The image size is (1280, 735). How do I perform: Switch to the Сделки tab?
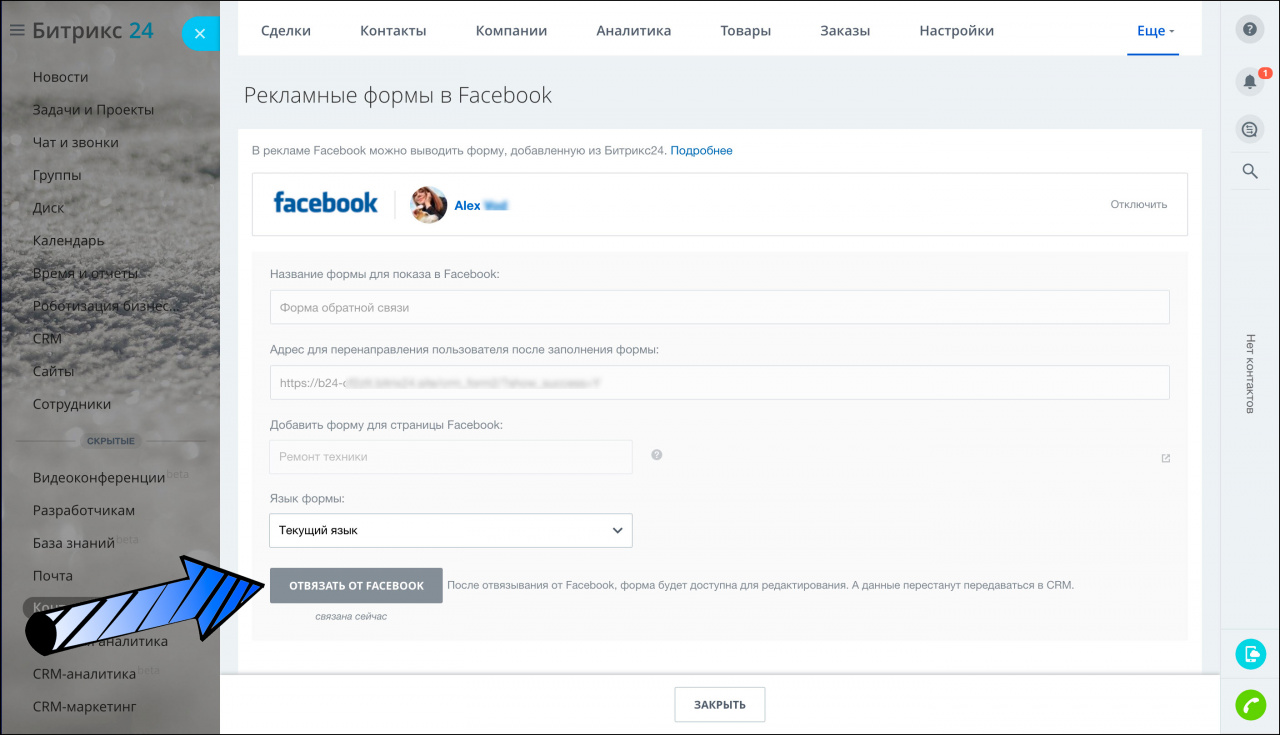(x=286, y=31)
